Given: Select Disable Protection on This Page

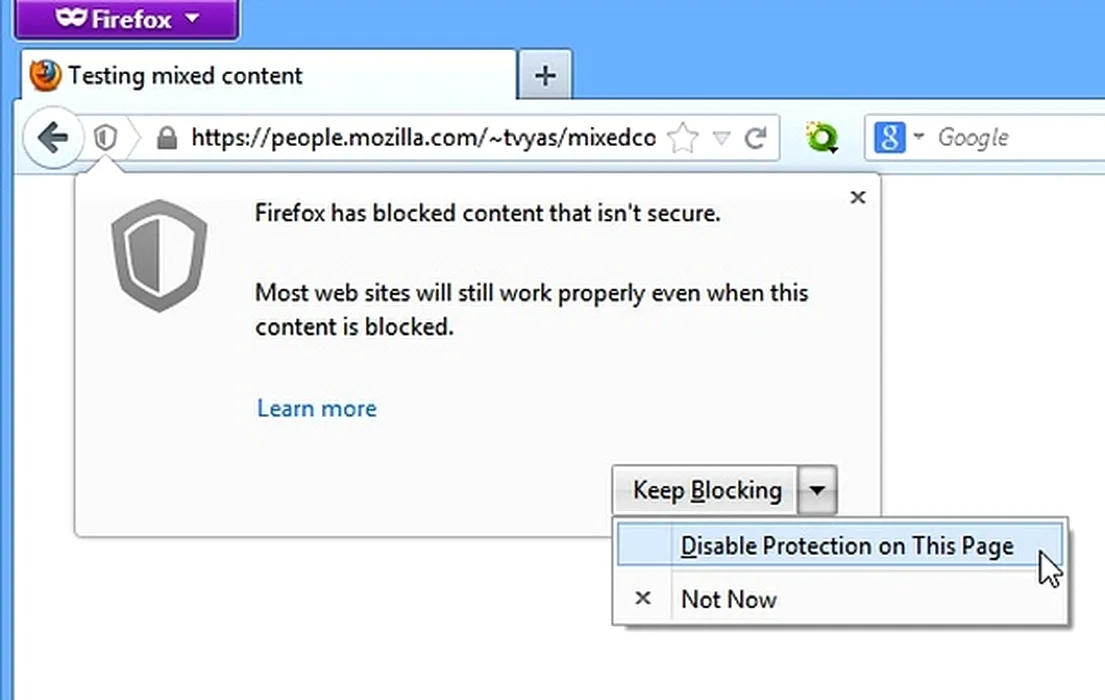Looking at the screenshot, I should pyautogui.click(x=846, y=546).
